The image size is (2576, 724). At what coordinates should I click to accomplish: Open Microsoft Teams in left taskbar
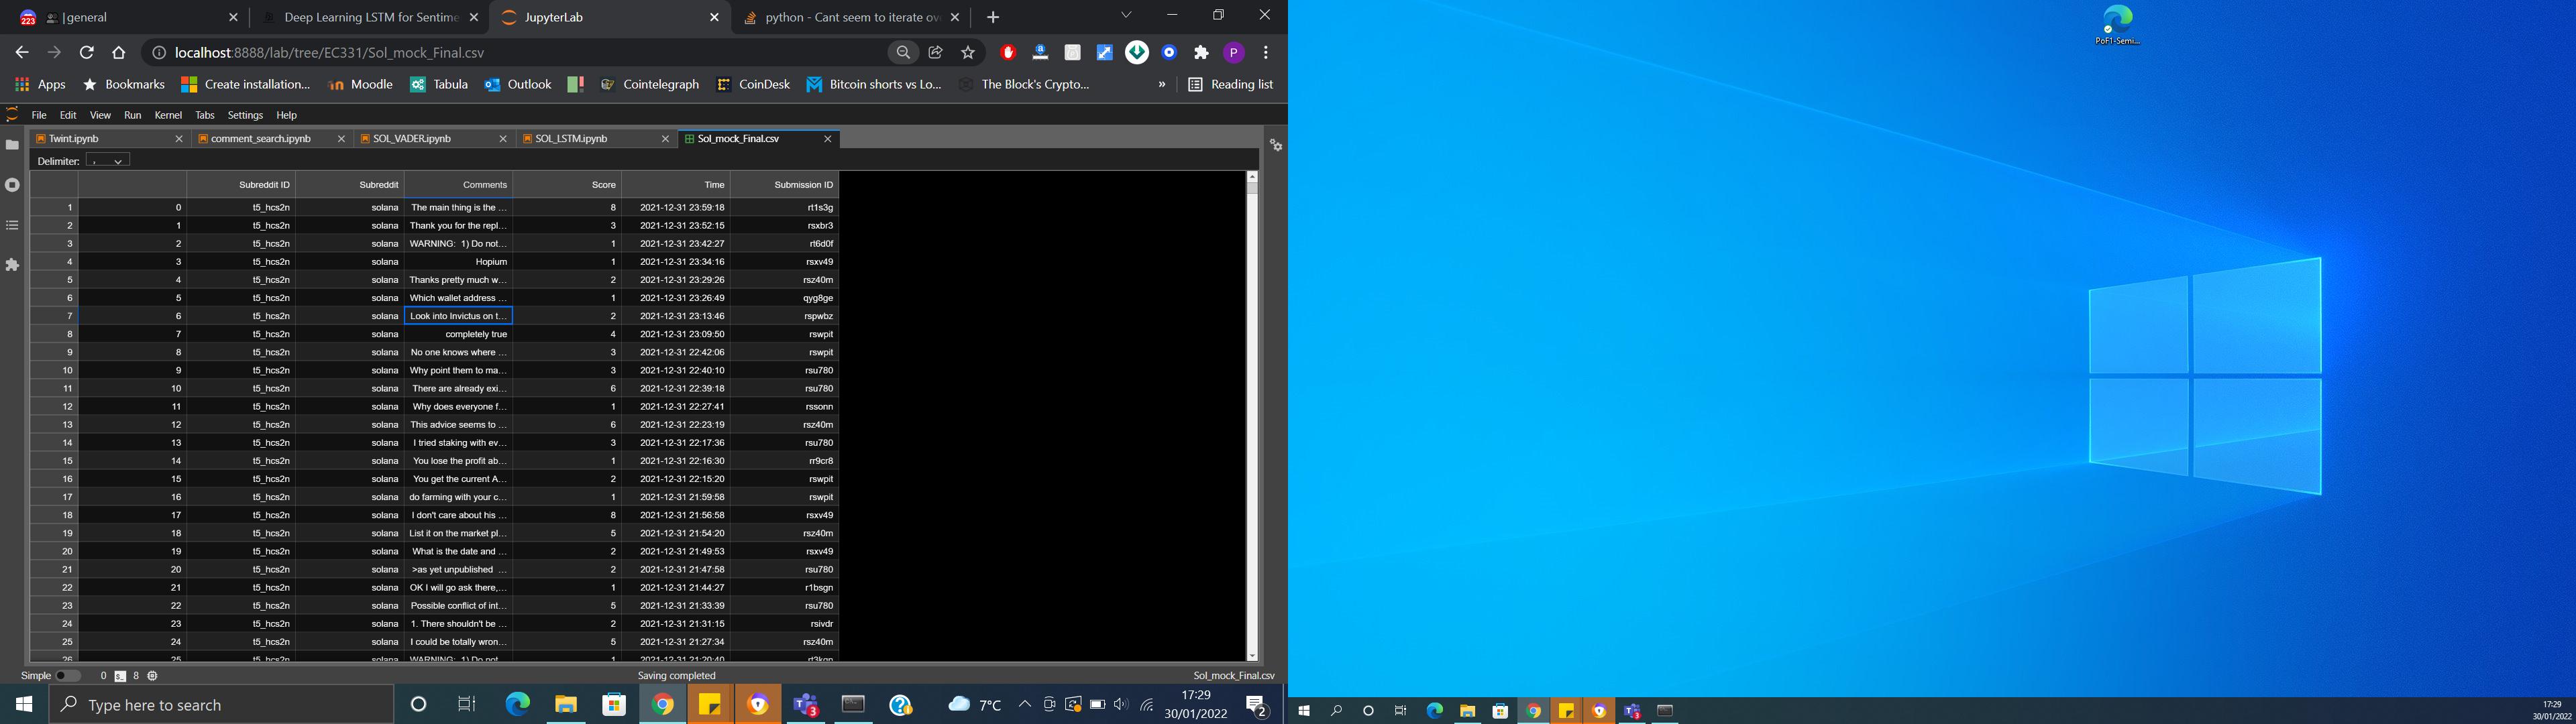click(806, 704)
